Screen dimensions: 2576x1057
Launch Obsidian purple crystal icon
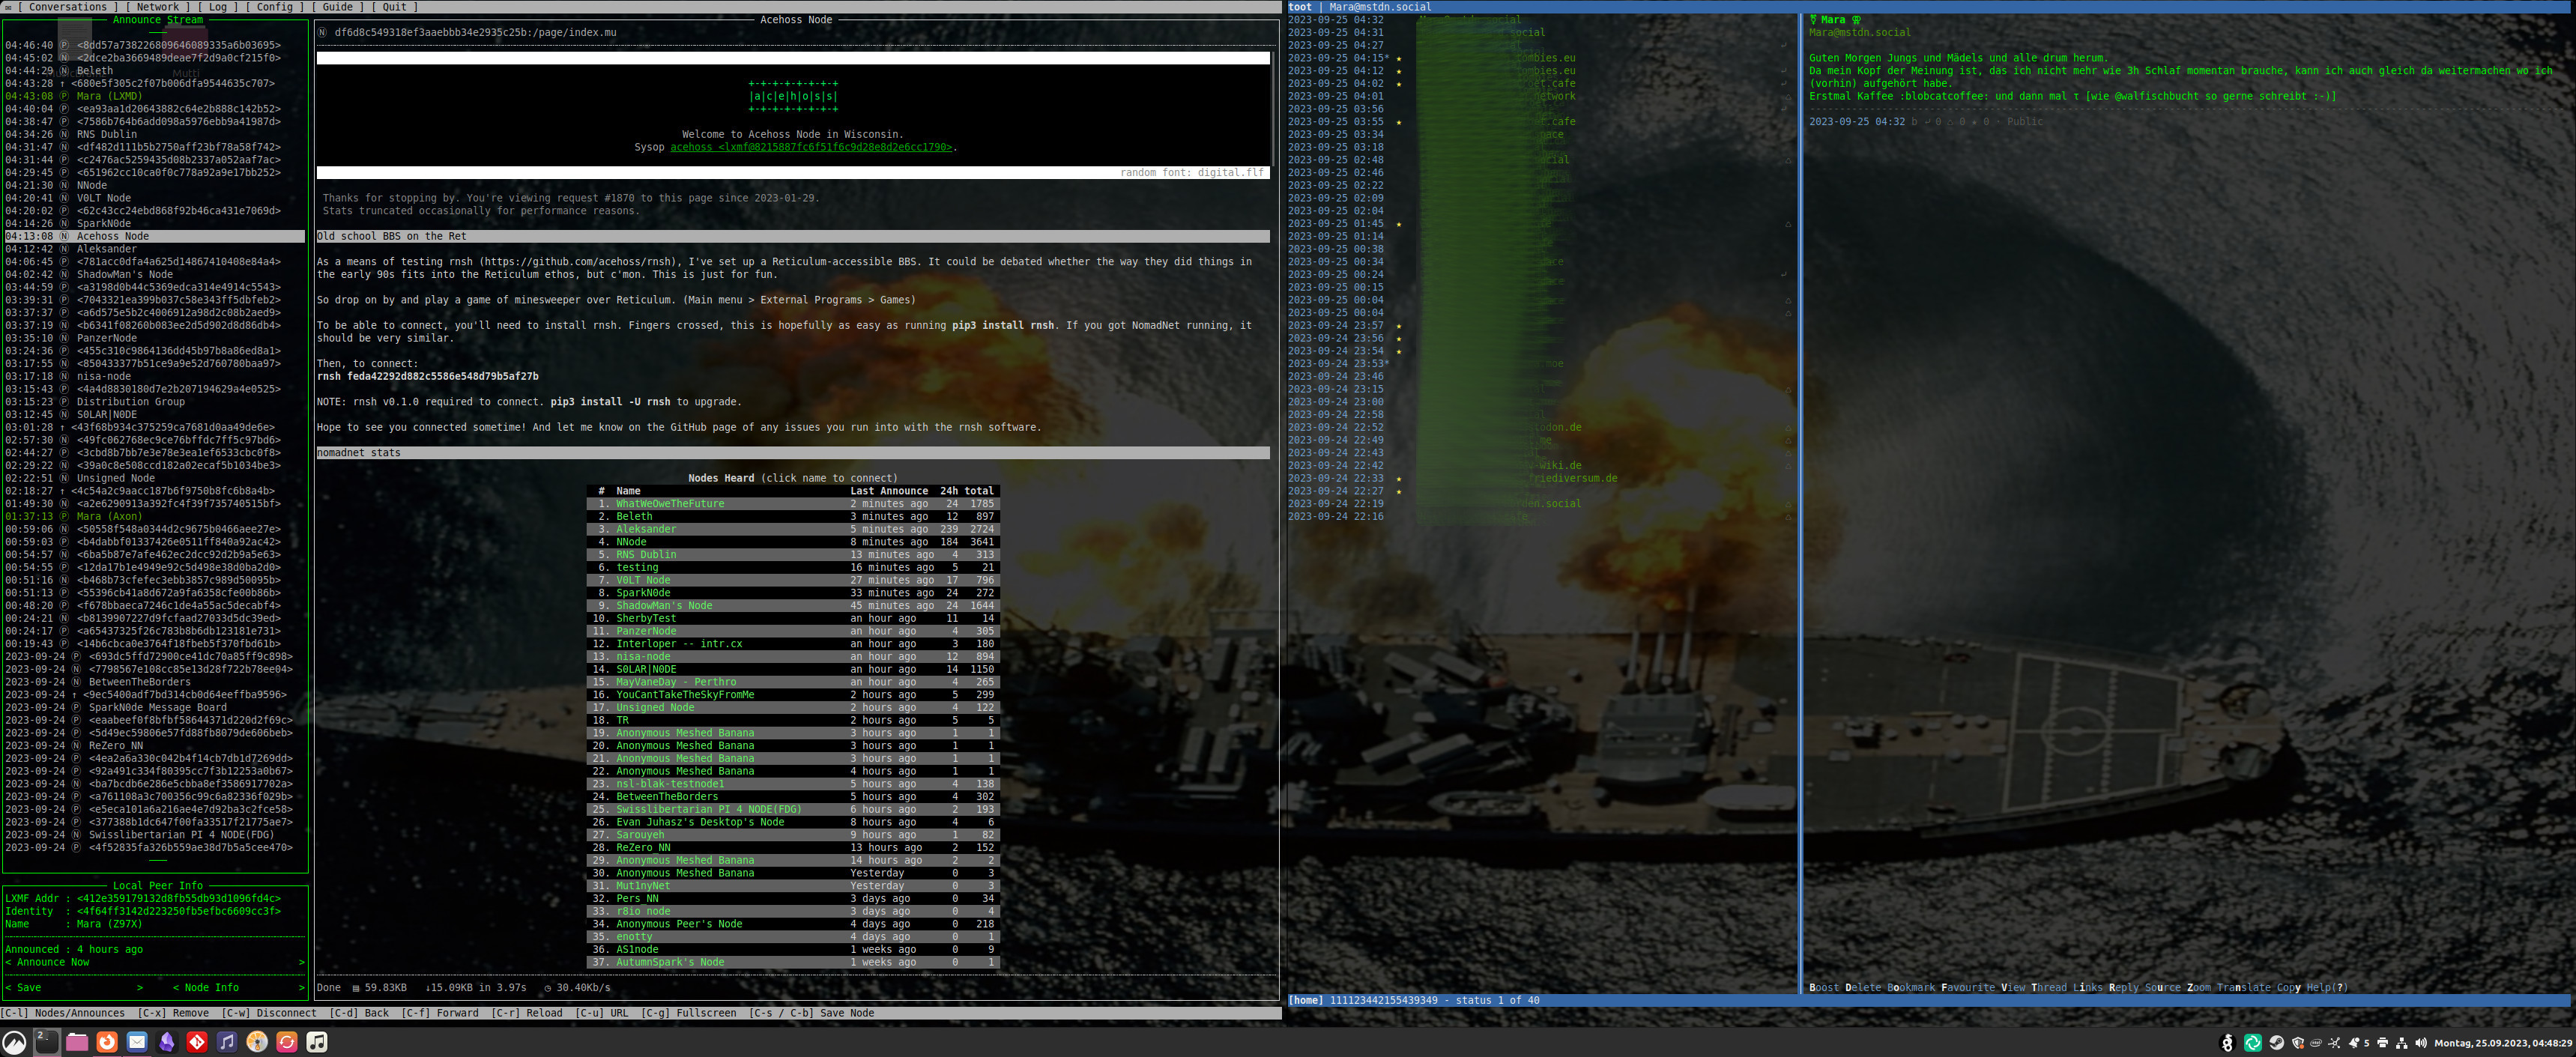coord(167,1042)
